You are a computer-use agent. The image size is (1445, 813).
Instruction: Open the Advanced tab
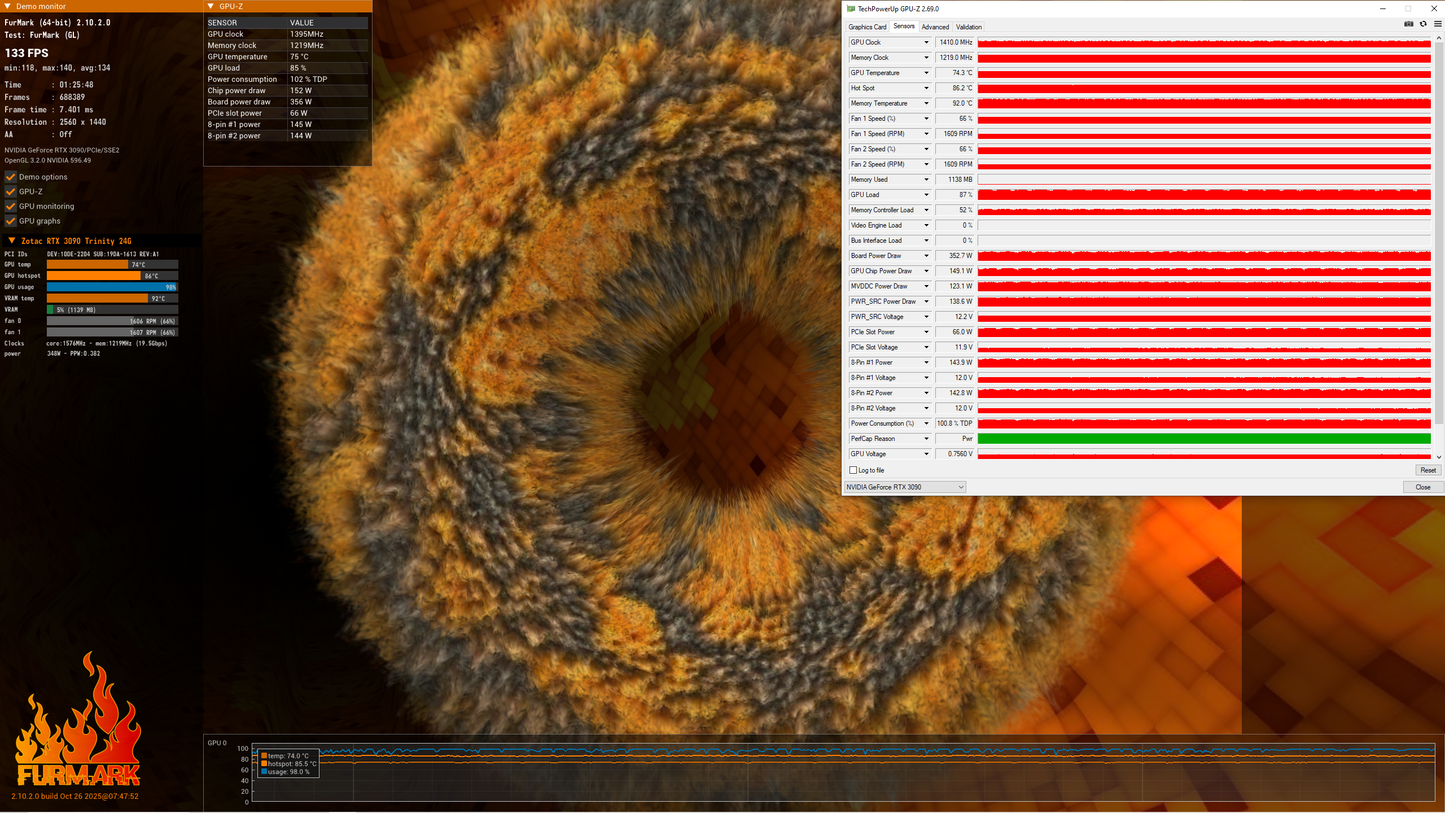[935, 27]
